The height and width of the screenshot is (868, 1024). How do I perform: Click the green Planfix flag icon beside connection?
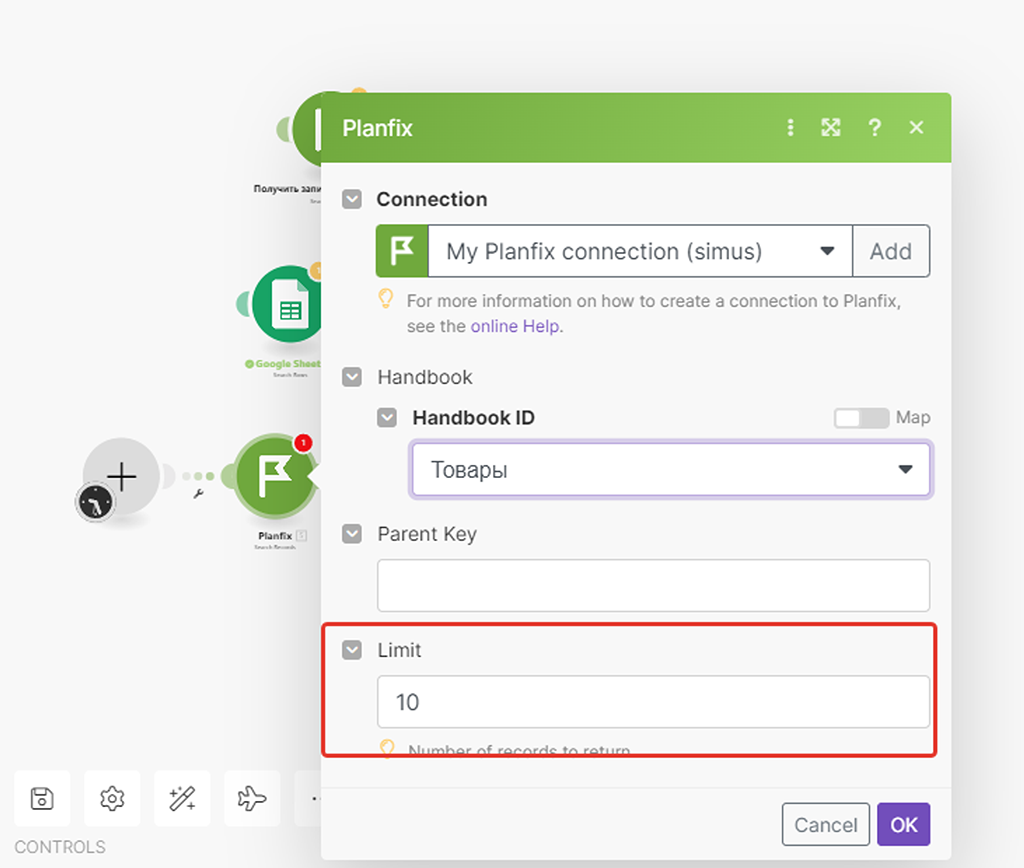402,251
